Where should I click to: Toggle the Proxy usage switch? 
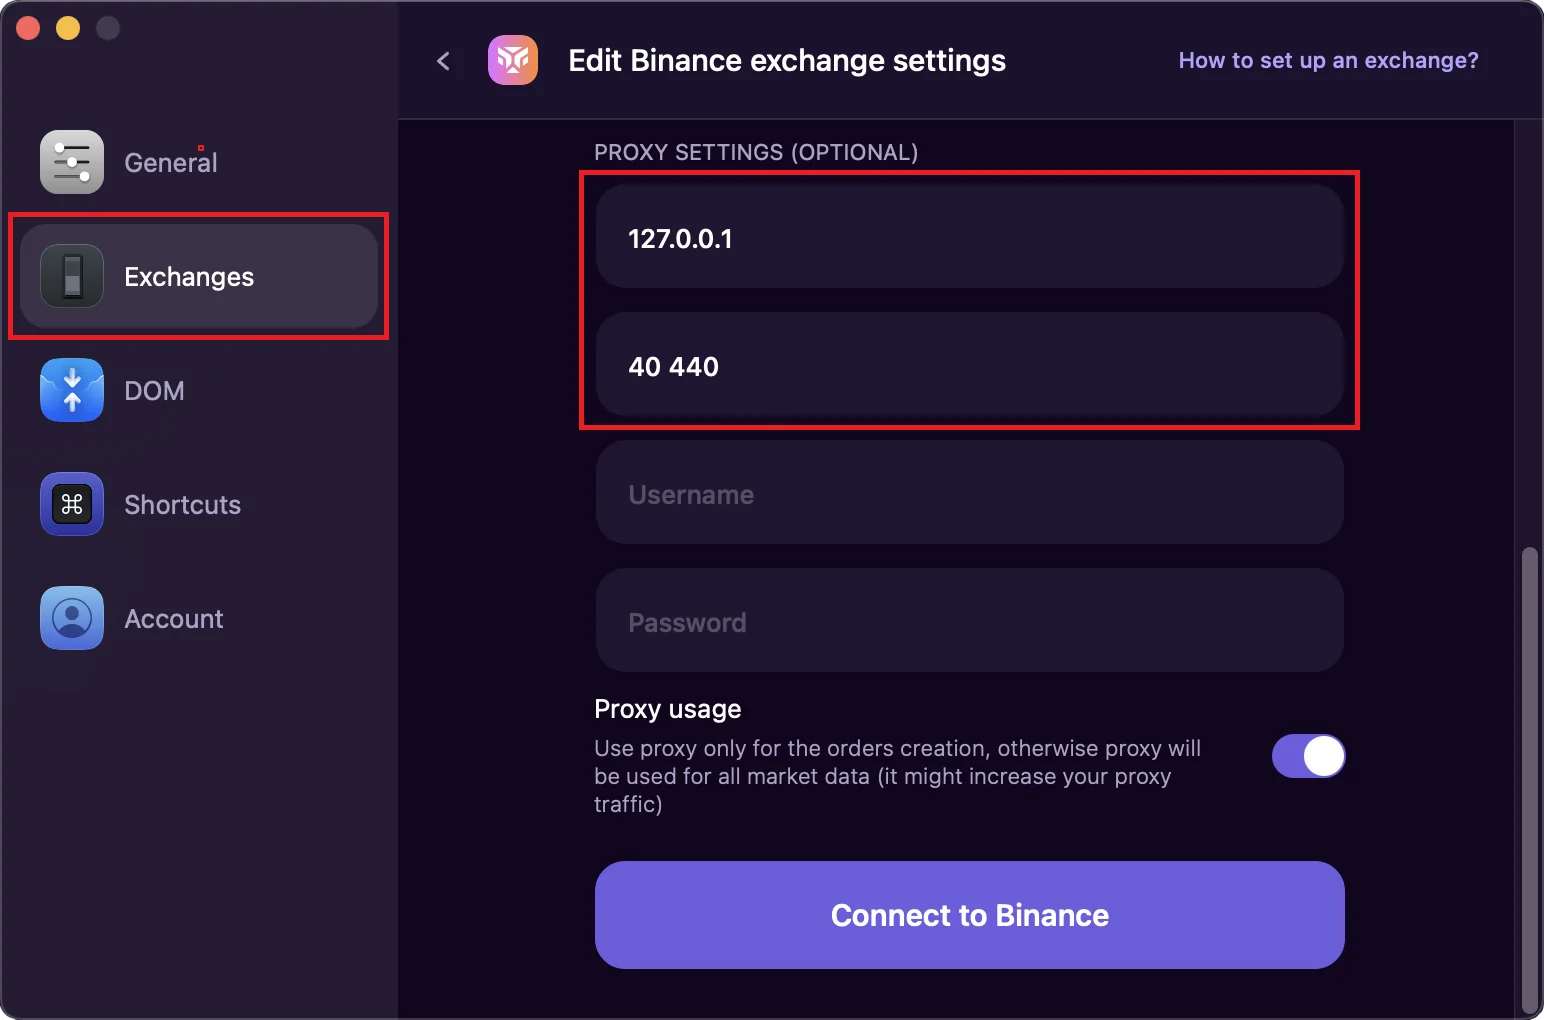[1308, 756]
